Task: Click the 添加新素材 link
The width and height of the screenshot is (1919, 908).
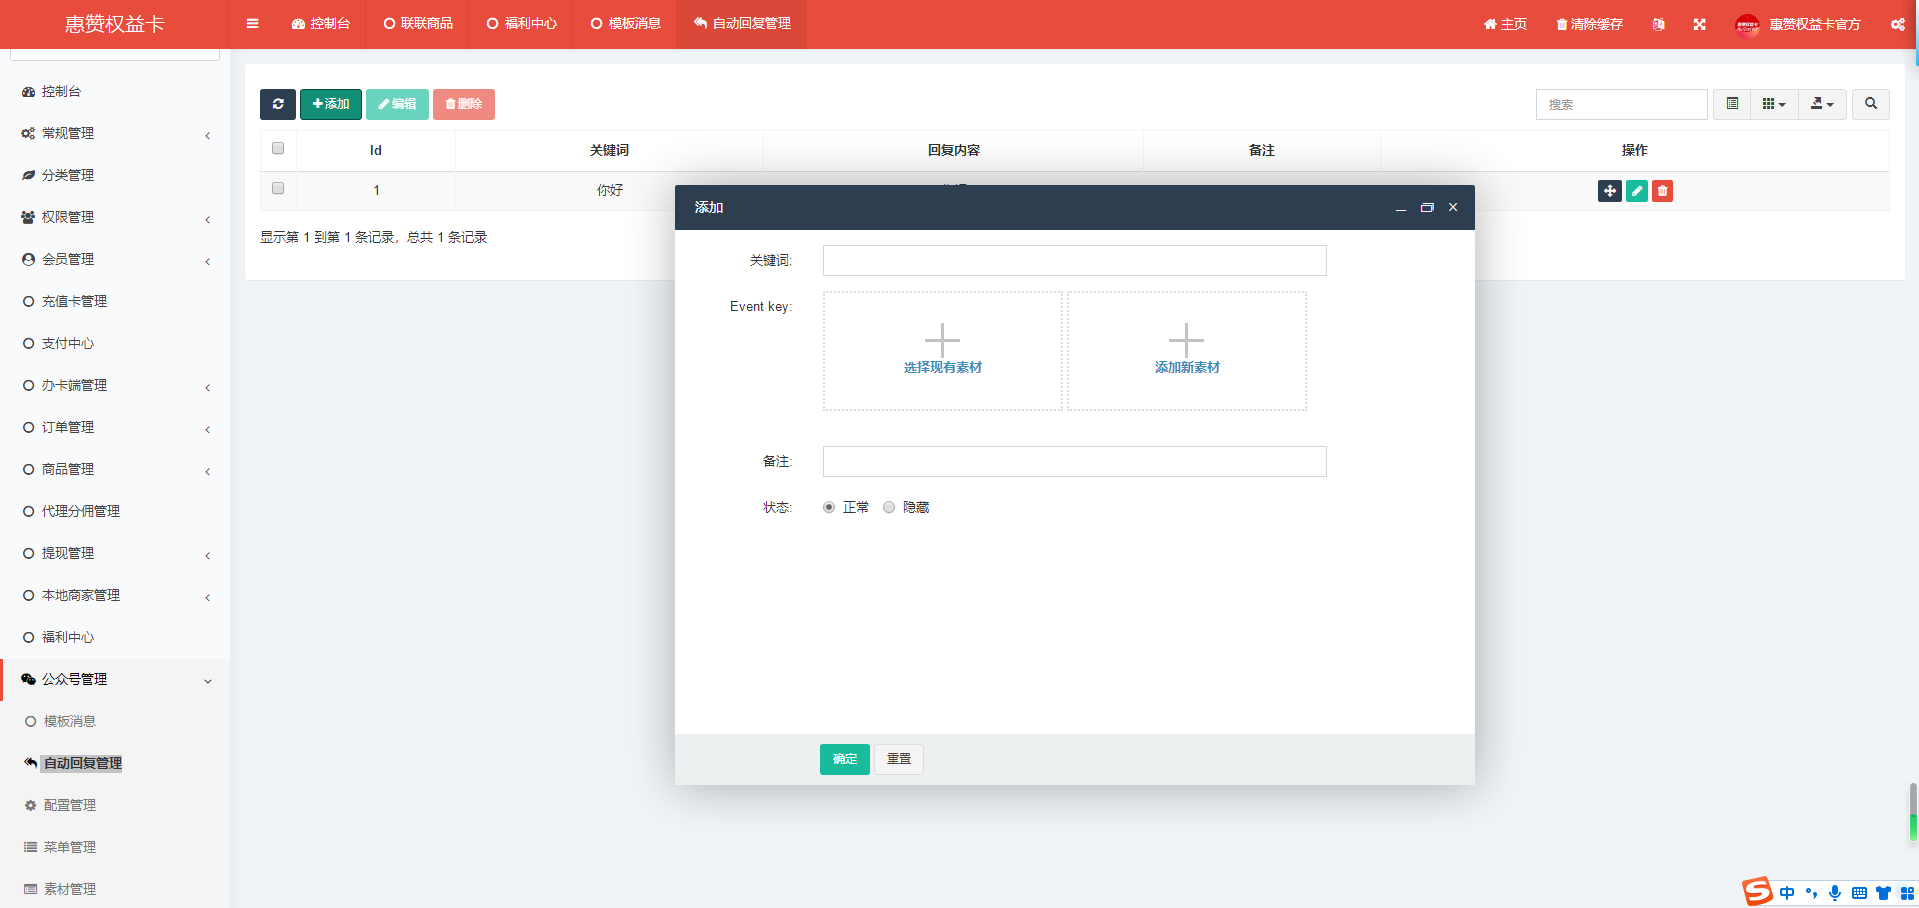Action: click(1187, 368)
